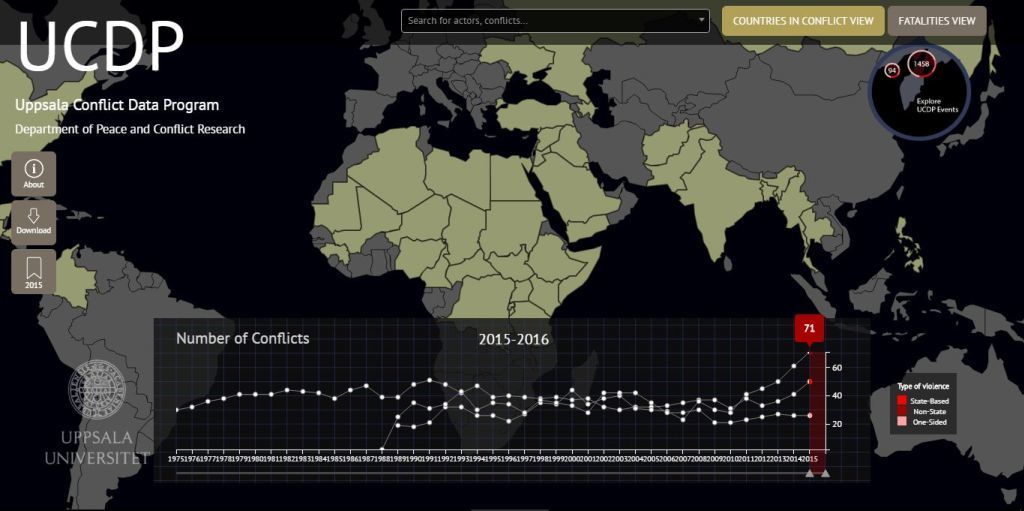Image resolution: width=1024 pixels, height=511 pixels.
Task: Click the Department of Peace and Conflict Research text
Action: click(130, 129)
